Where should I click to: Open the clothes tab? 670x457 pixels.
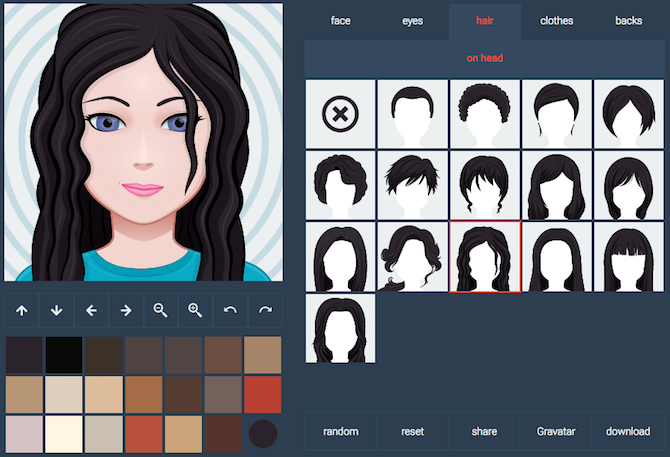[556, 21]
